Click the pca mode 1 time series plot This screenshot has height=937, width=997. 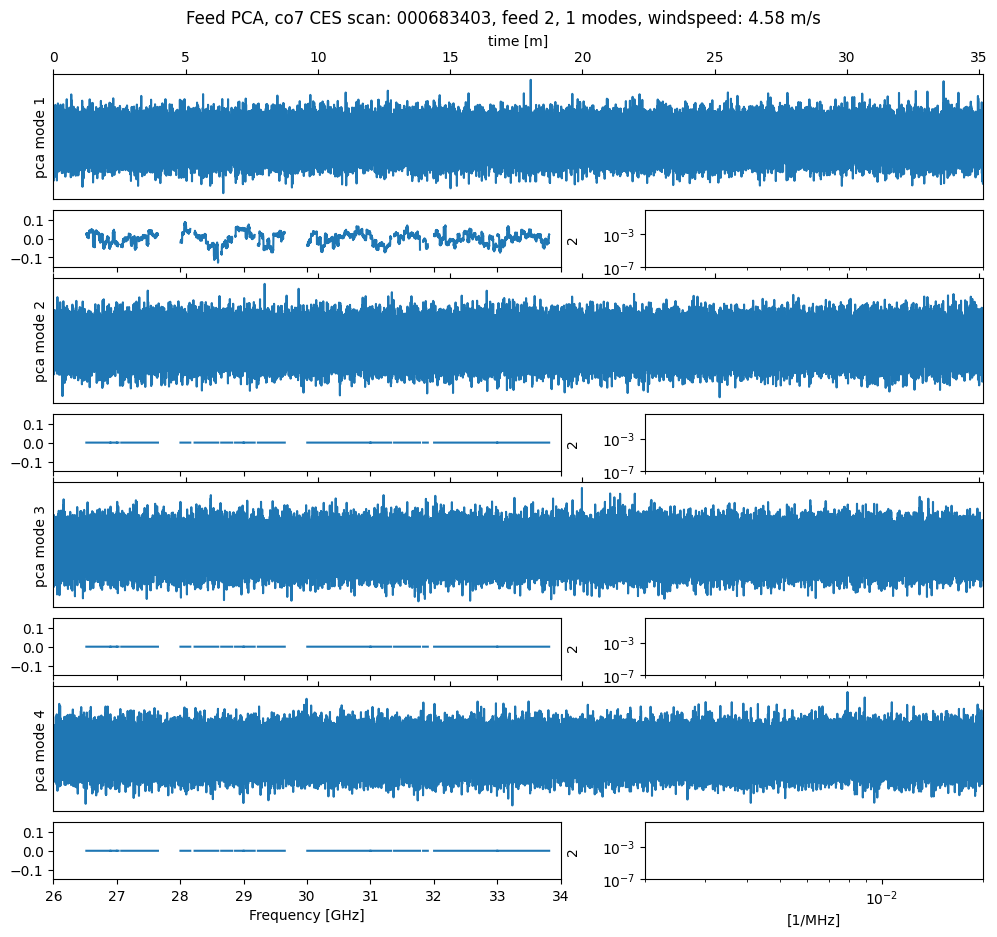point(517,137)
